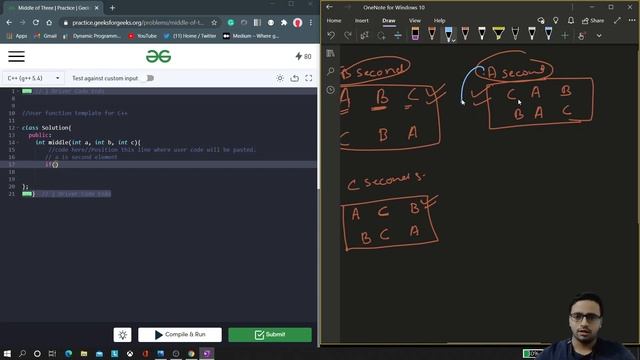Screen dimensions: 640x360
Task: Add a new pen in OneNote
Action: tap(564, 36)
